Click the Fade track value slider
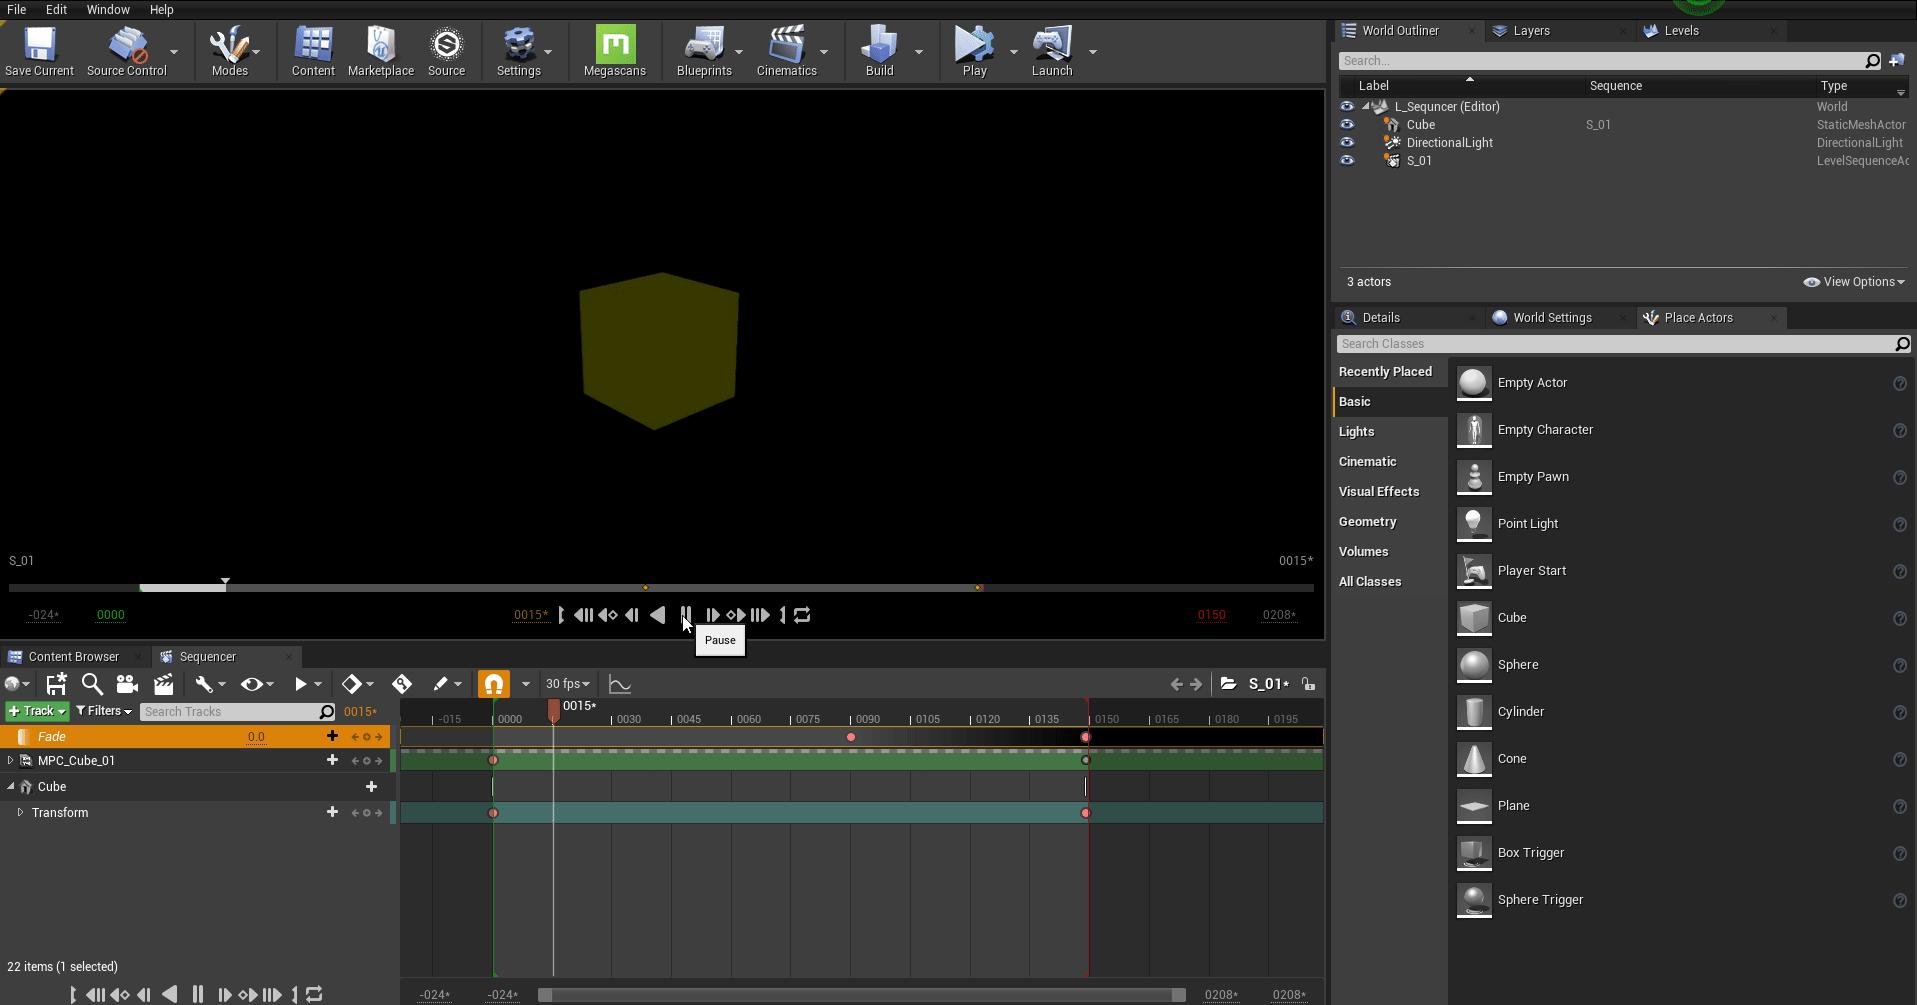 coord(256,736)
